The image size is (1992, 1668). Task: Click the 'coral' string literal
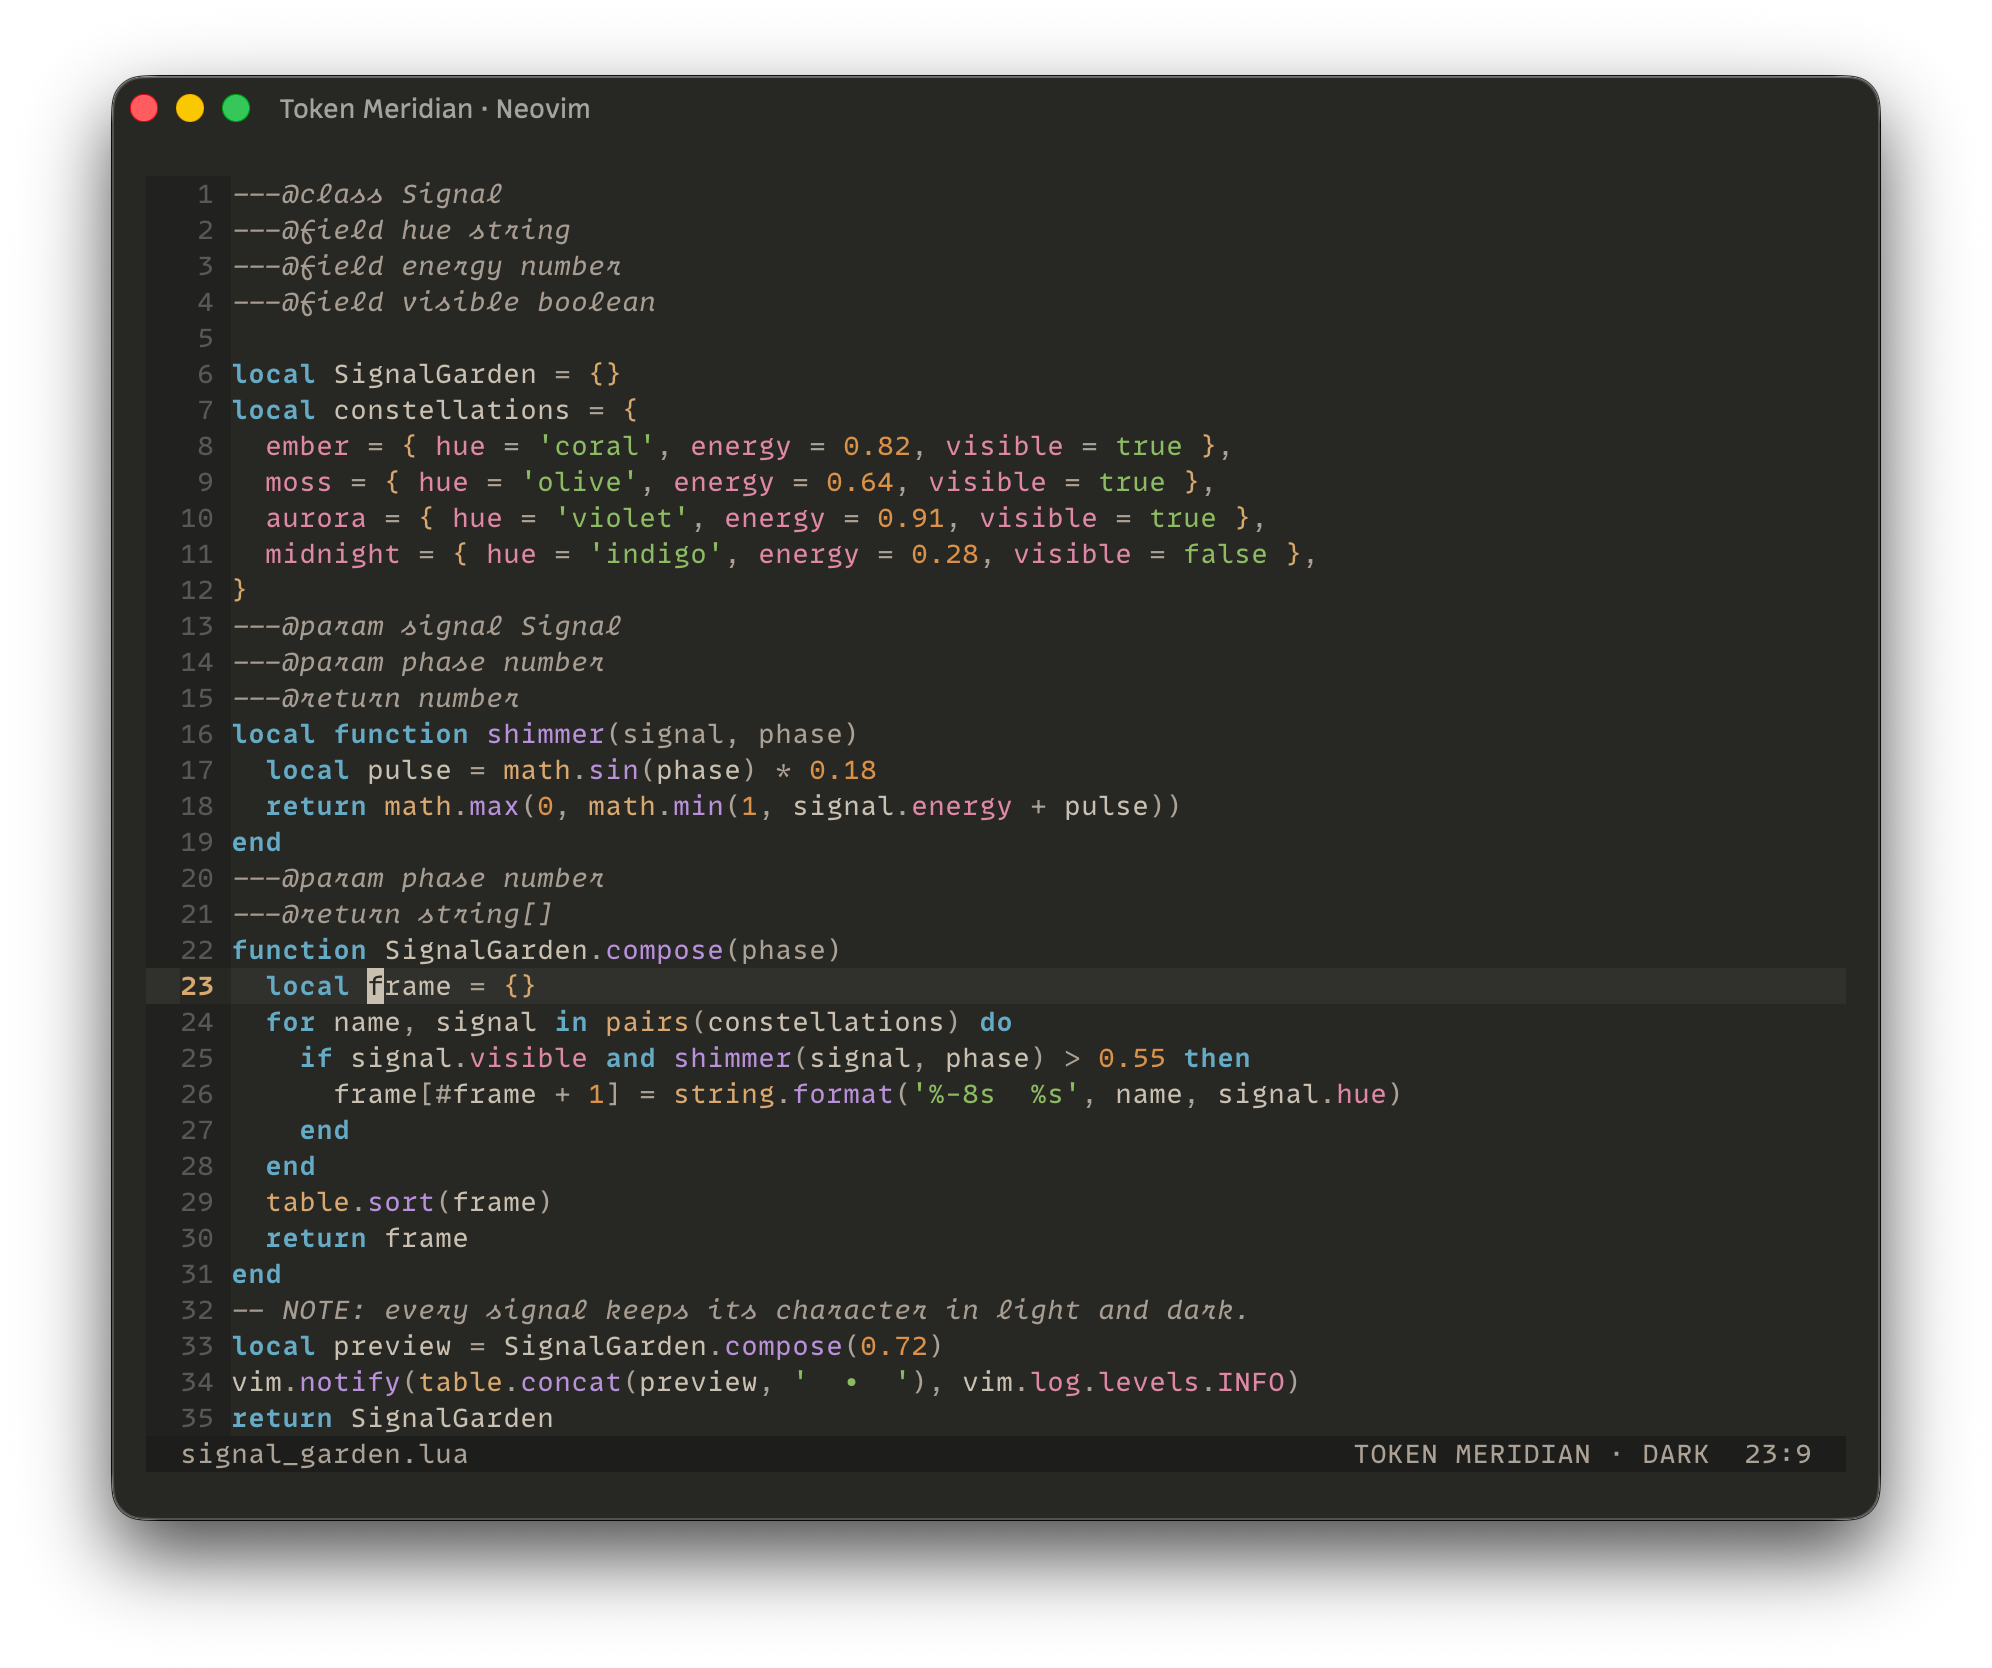point(596,446)
